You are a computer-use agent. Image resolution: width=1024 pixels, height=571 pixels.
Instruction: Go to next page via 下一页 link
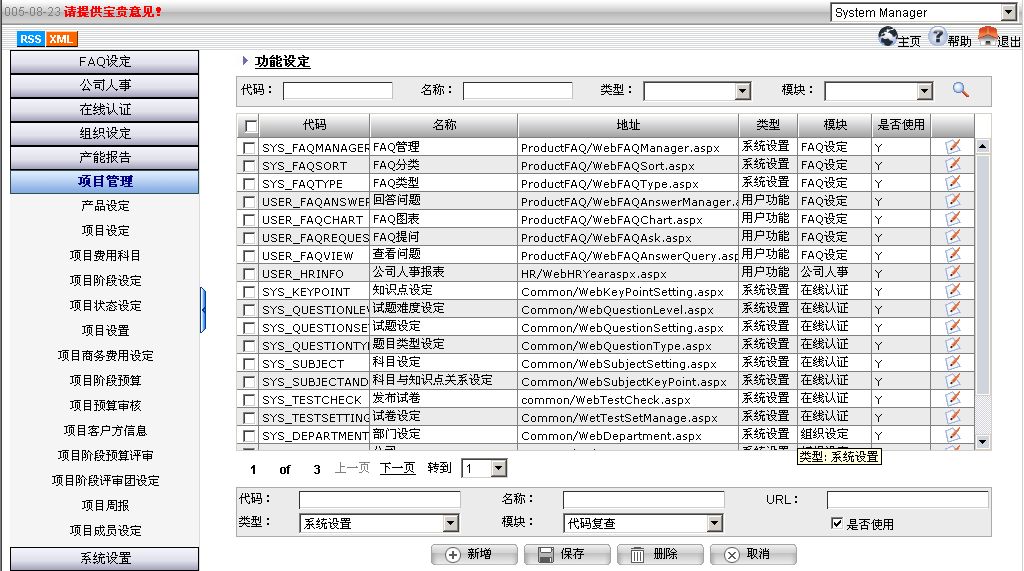click(397, 468)
